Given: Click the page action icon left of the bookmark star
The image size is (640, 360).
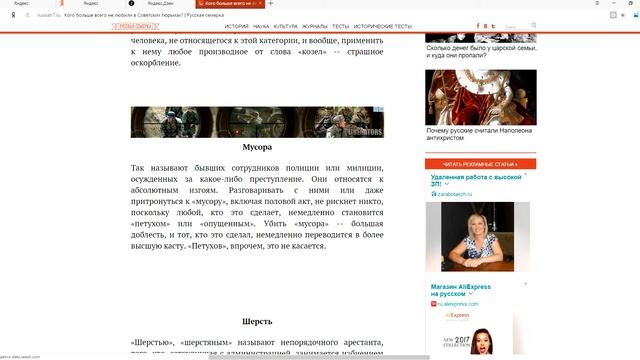Looking at the screenshot, I should (x=613, y=15).
